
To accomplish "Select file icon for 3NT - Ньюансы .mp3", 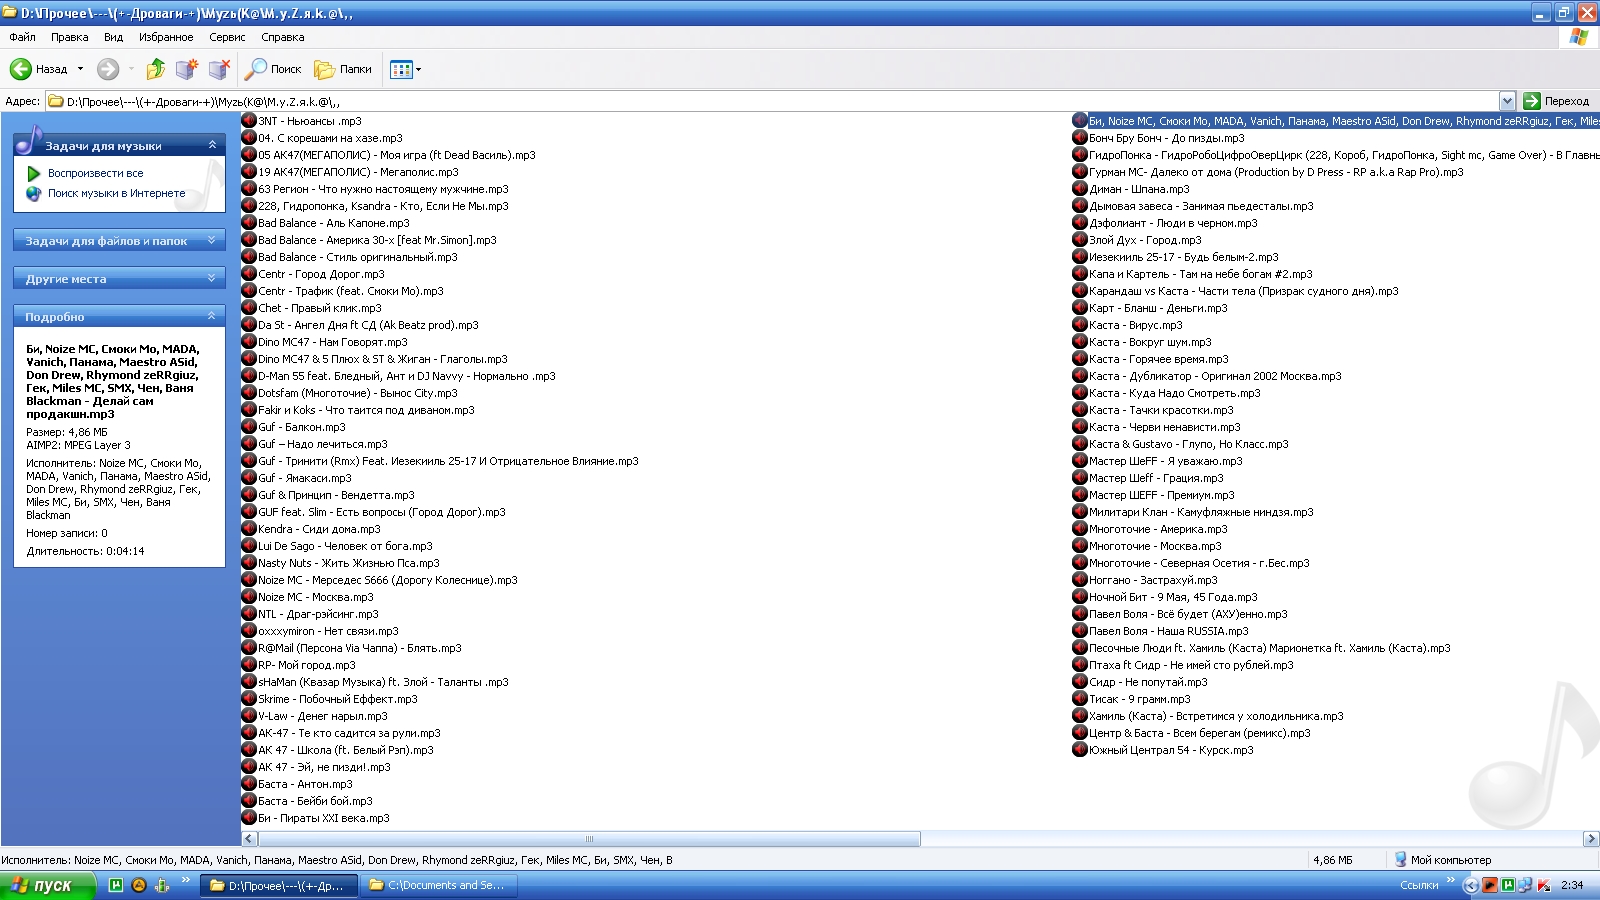I will pos(249,121).
